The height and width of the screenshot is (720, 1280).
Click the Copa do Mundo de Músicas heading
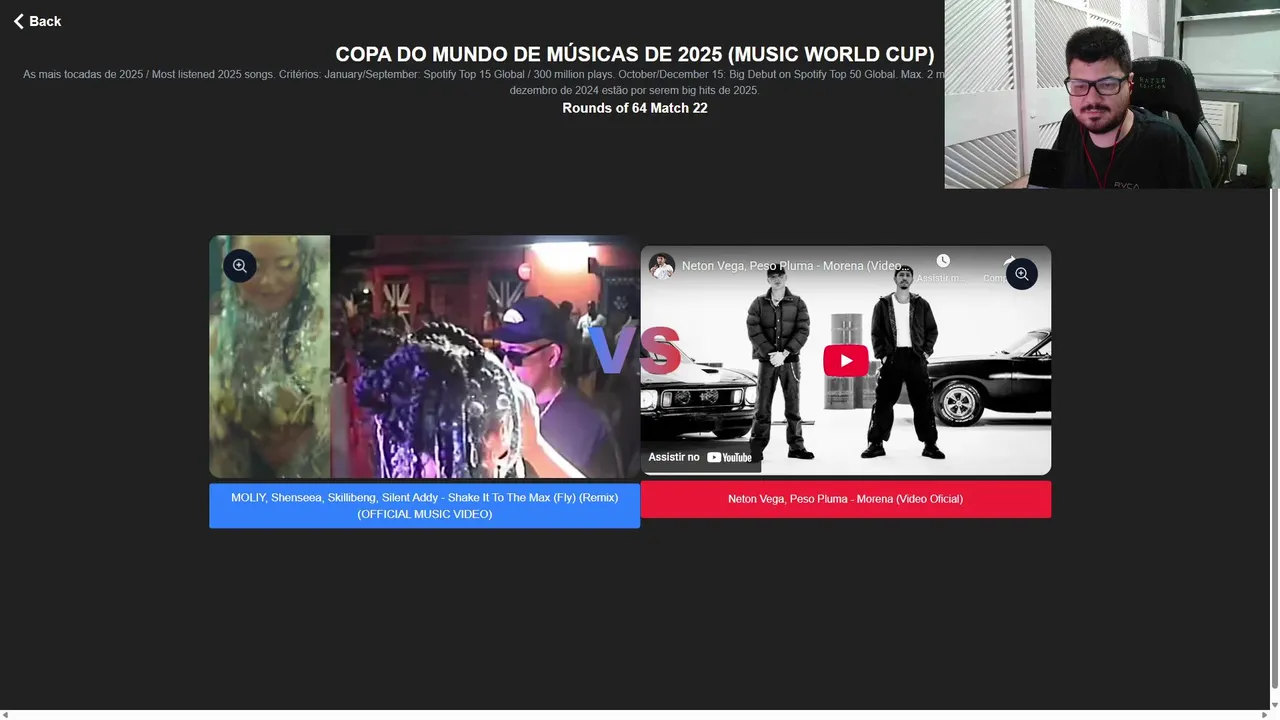[635, 54]
